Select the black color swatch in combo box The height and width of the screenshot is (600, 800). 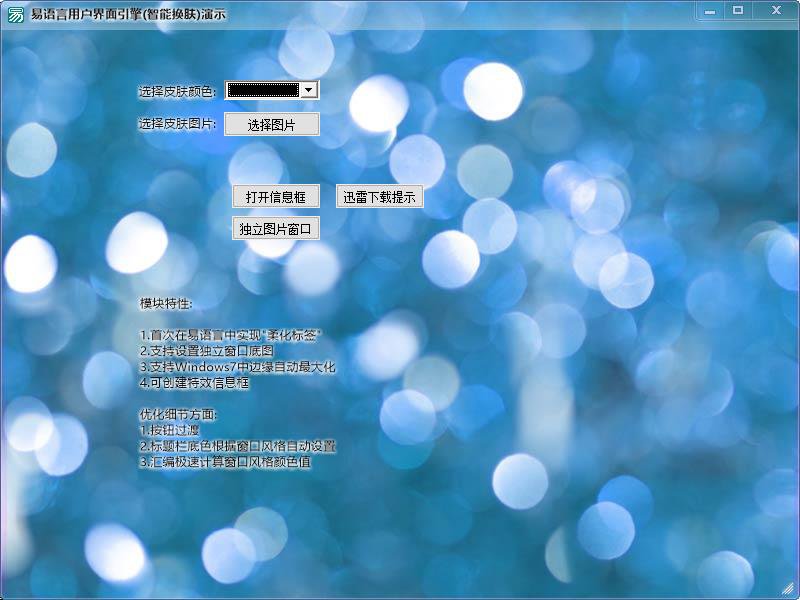coord(263,90)
